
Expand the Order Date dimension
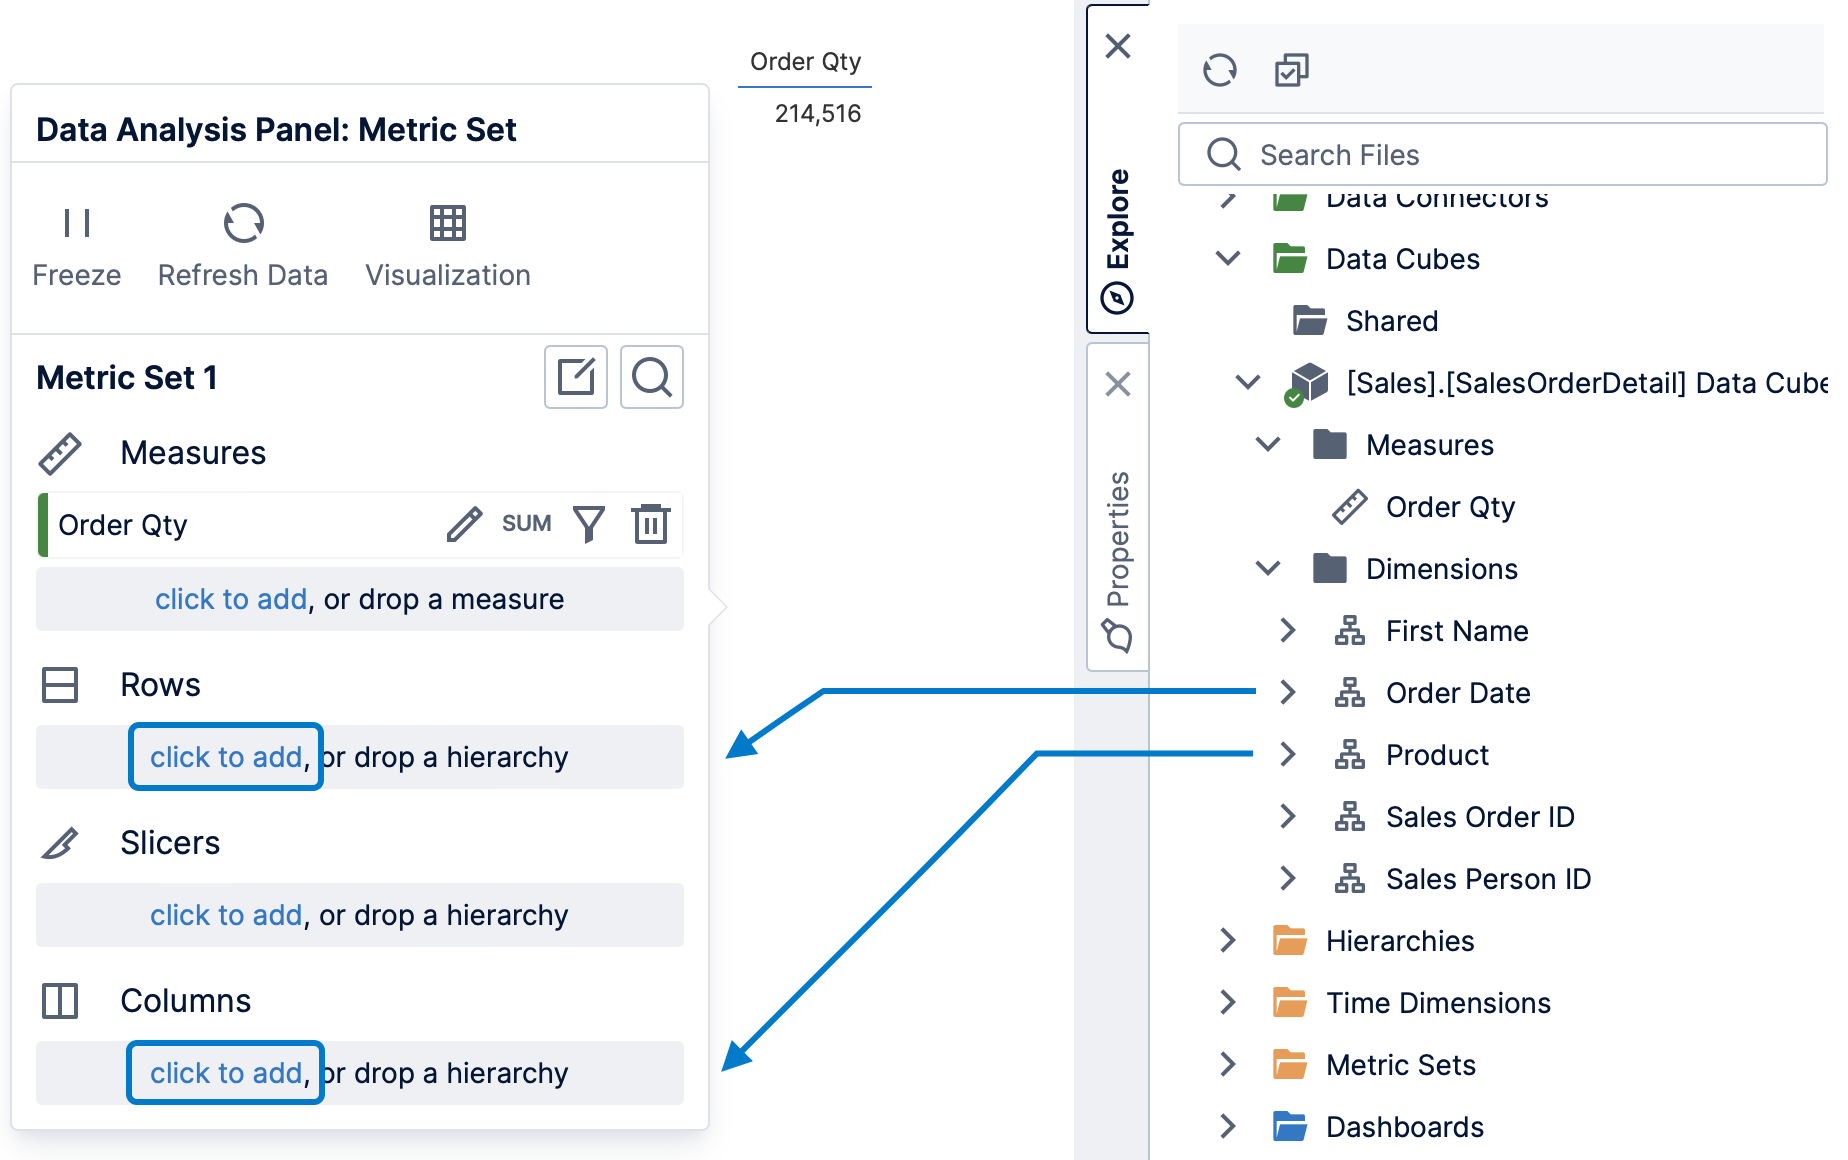coord(1288,693)
